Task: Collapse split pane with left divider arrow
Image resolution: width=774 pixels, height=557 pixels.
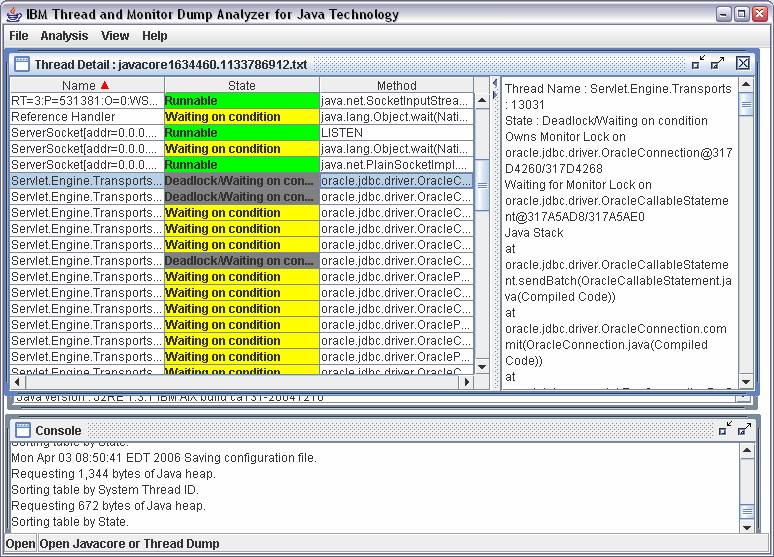Action: click(495, 83)
